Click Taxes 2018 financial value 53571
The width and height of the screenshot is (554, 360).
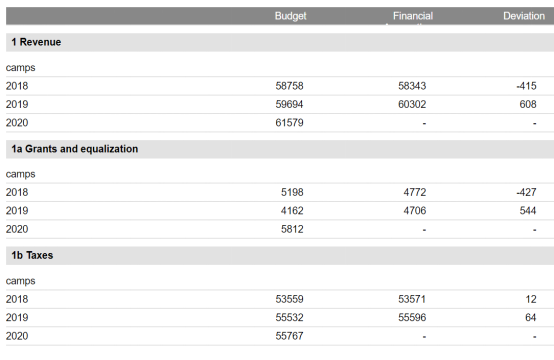point(412,299)
